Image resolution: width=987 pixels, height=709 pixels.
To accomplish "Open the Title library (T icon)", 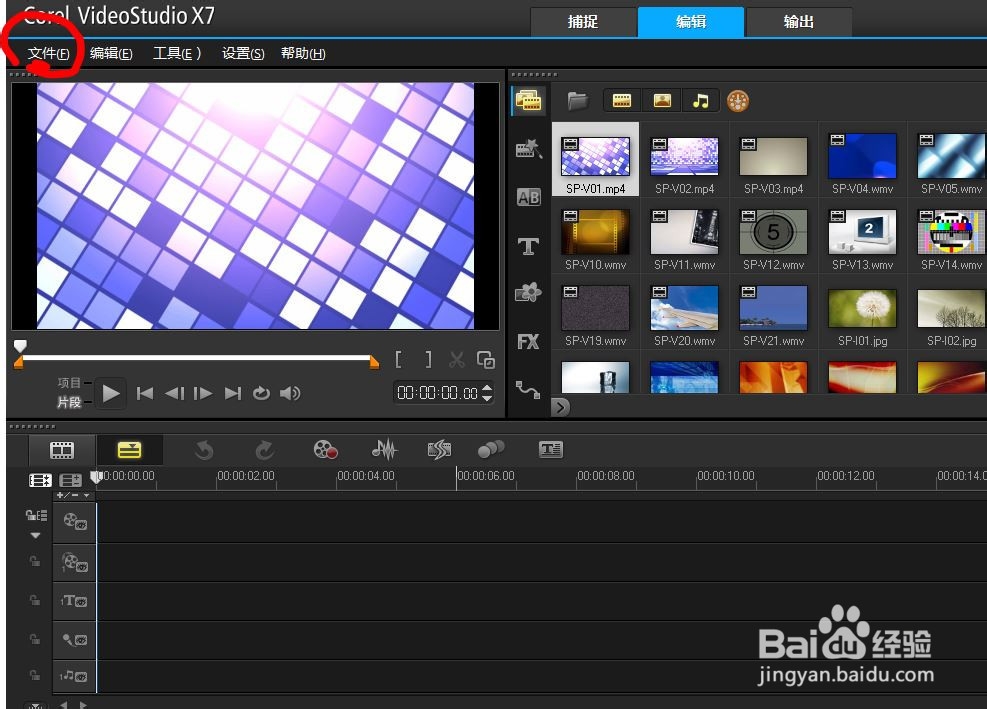I will (528, 246).
